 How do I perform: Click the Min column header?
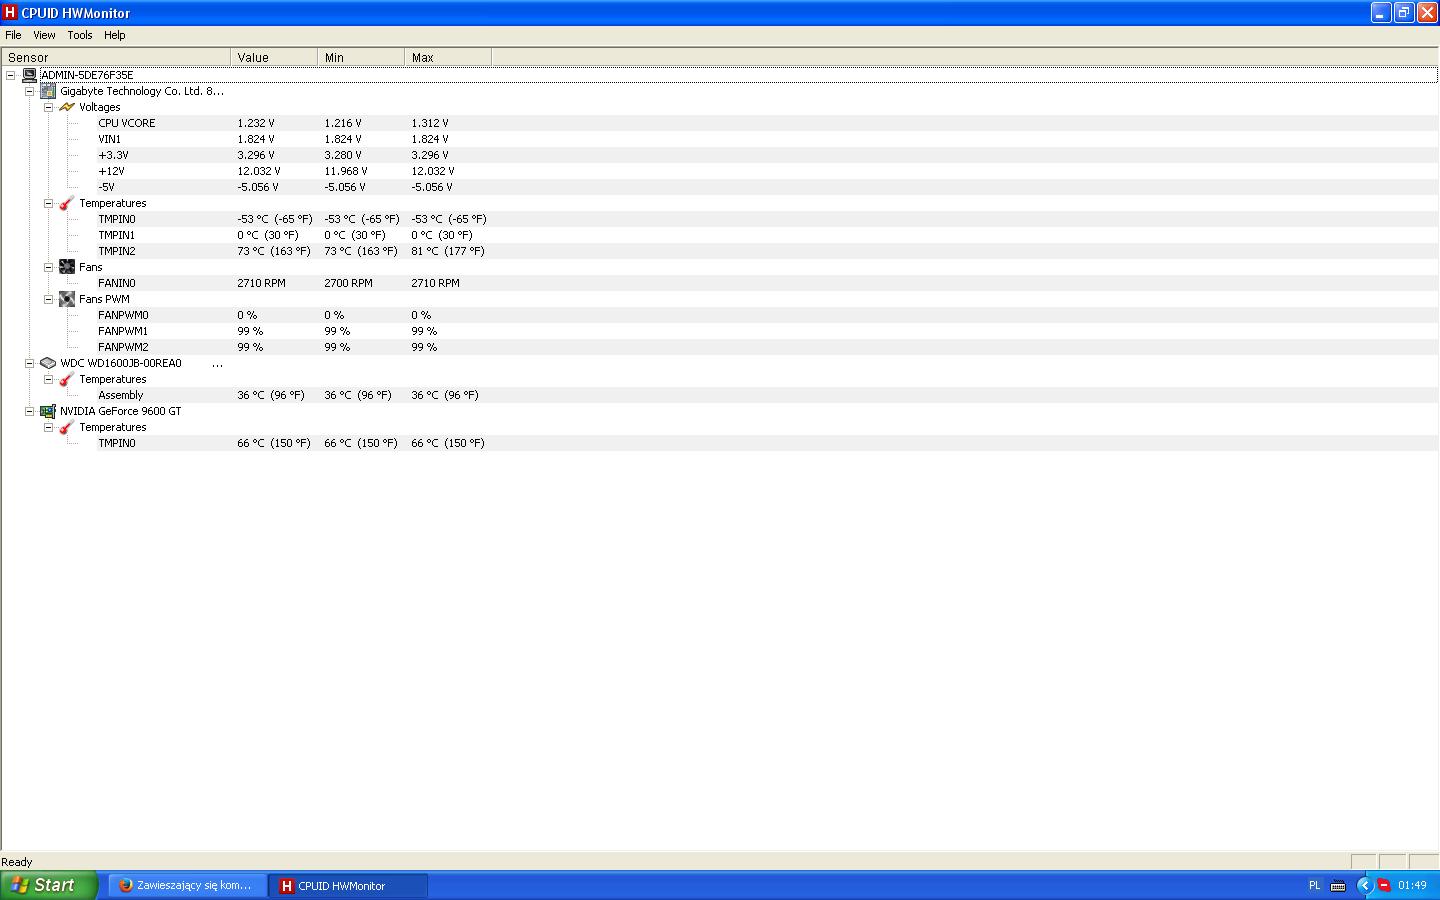361,57
